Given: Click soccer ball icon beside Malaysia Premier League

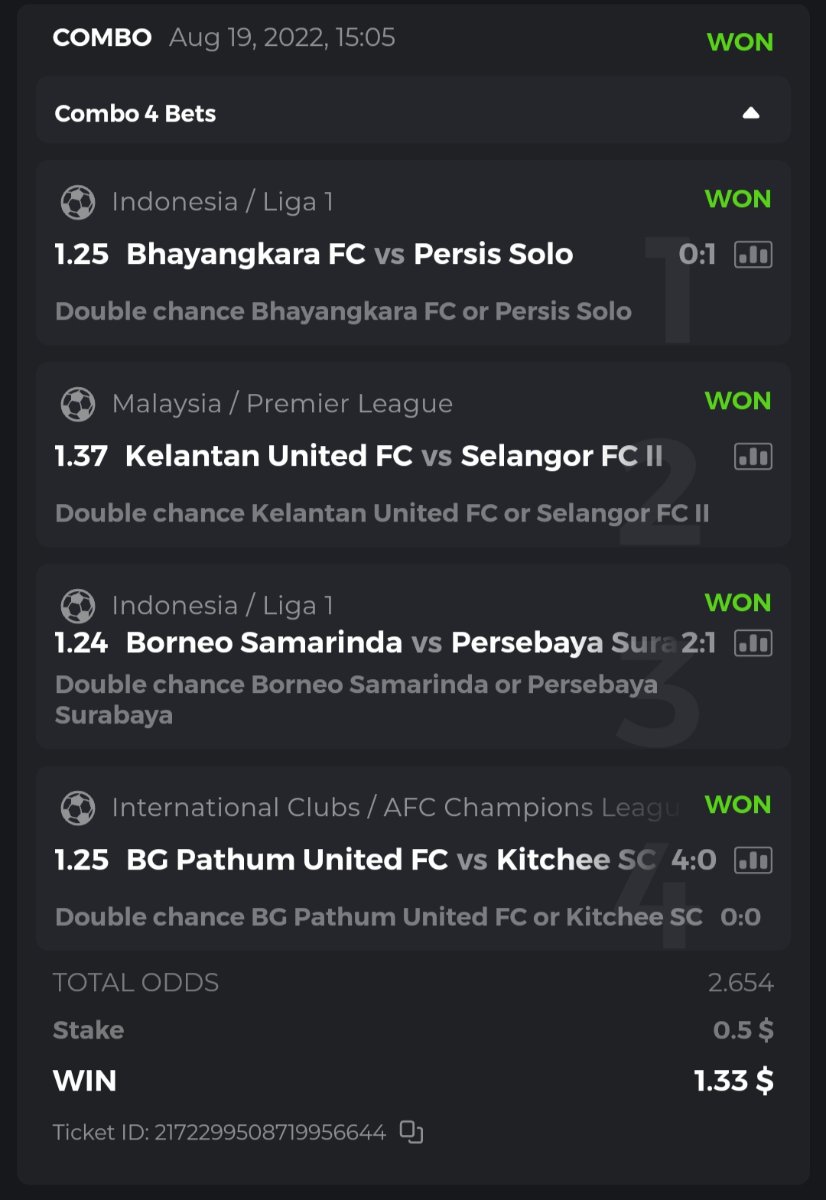Looking at the screenshot, I should point(78,404).
